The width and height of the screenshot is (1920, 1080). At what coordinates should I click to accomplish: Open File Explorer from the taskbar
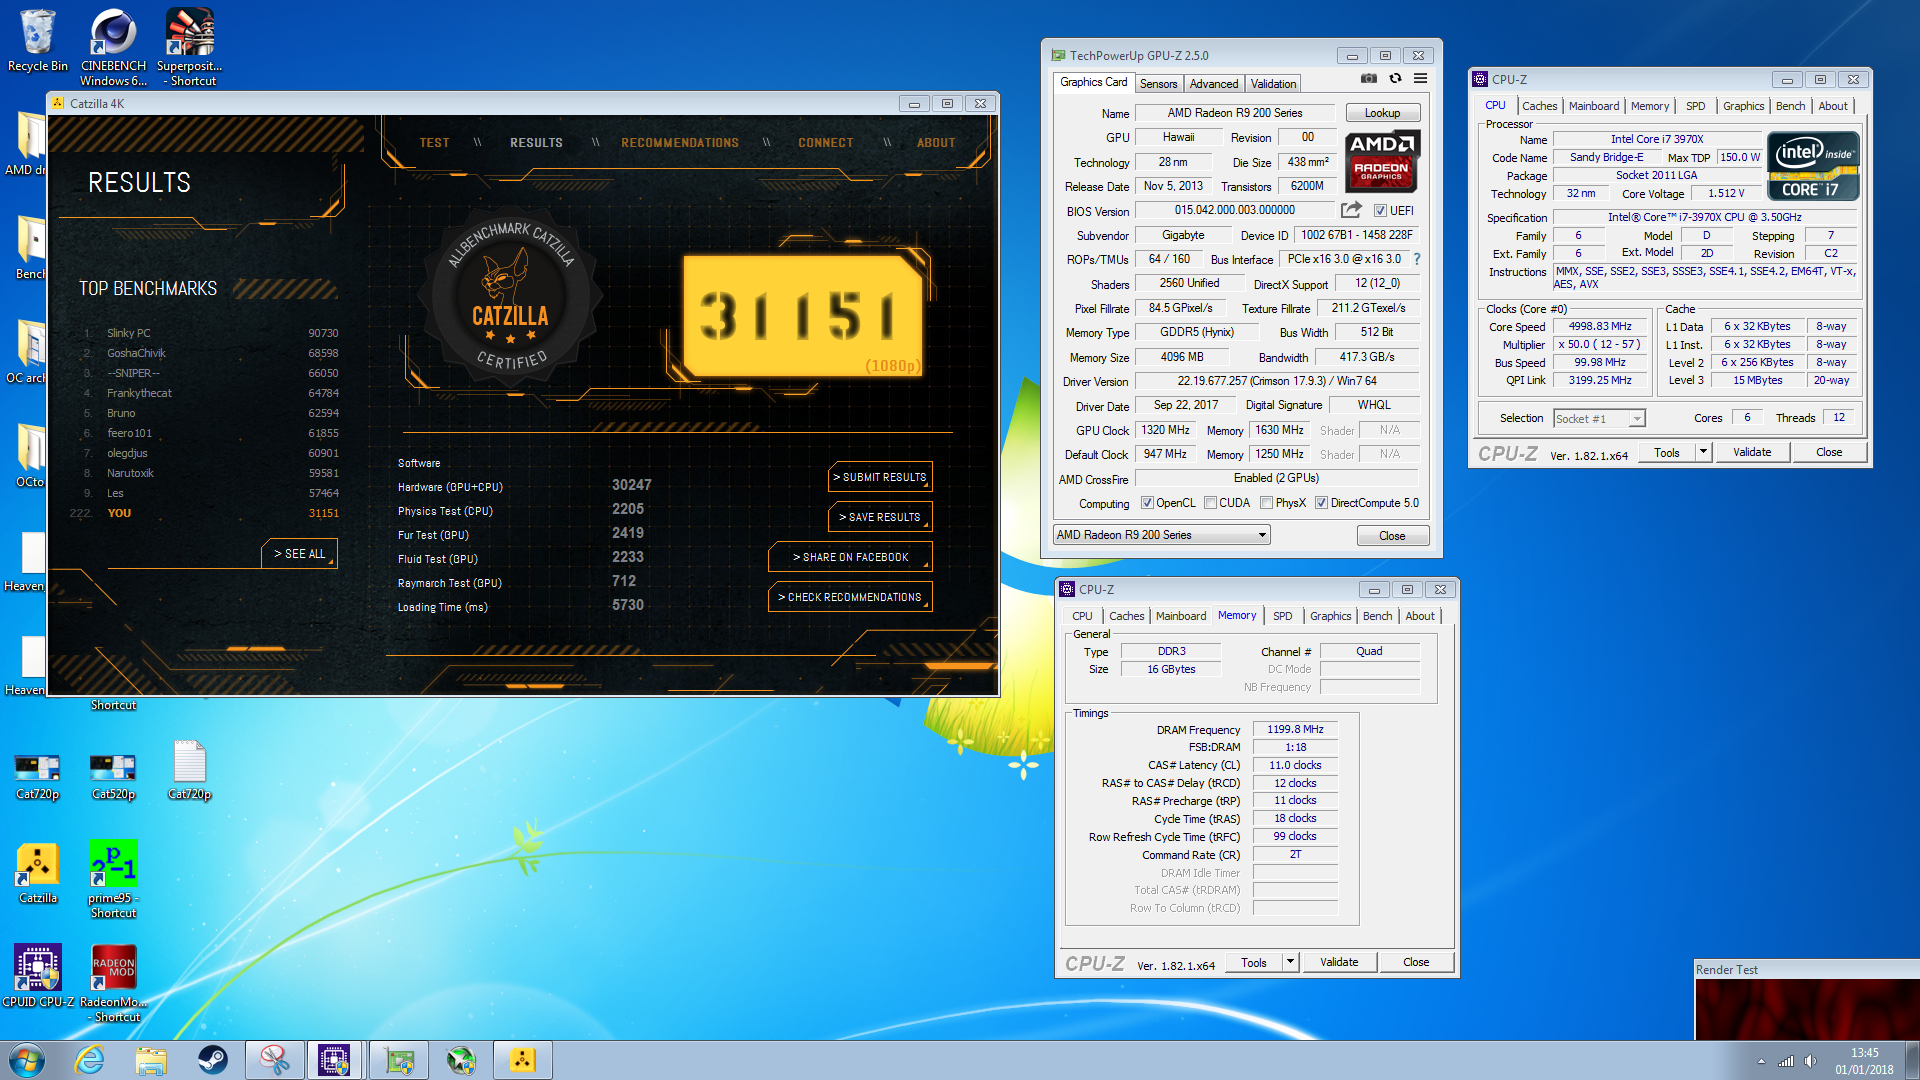tap(151, 1060)
